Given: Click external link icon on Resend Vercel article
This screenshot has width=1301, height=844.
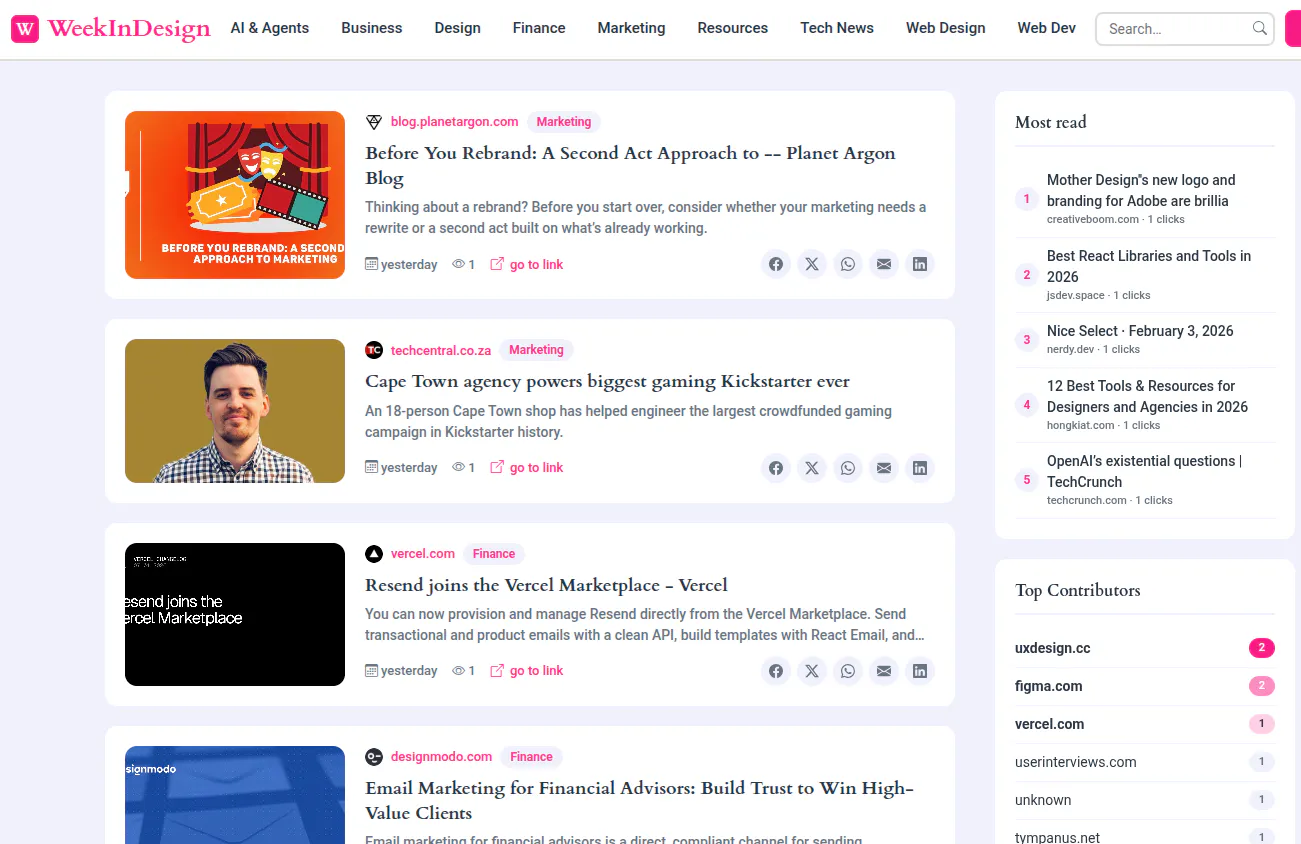Looking at the screenshot, I should pos(497,670).
